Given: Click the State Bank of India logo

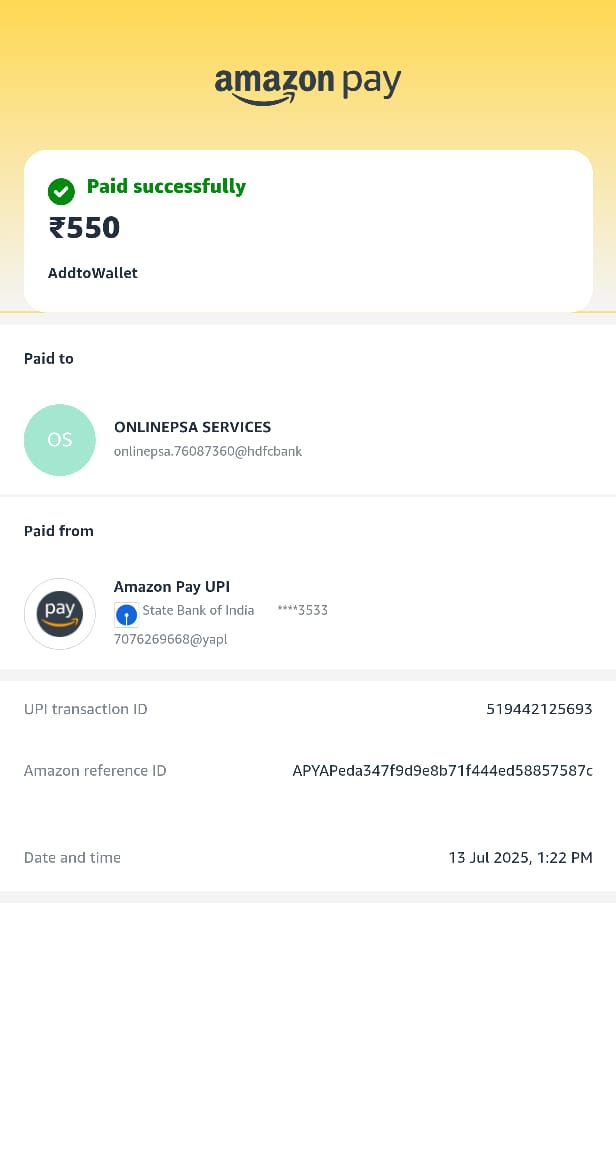Looking at the screenshot, I should click(126, 614).
